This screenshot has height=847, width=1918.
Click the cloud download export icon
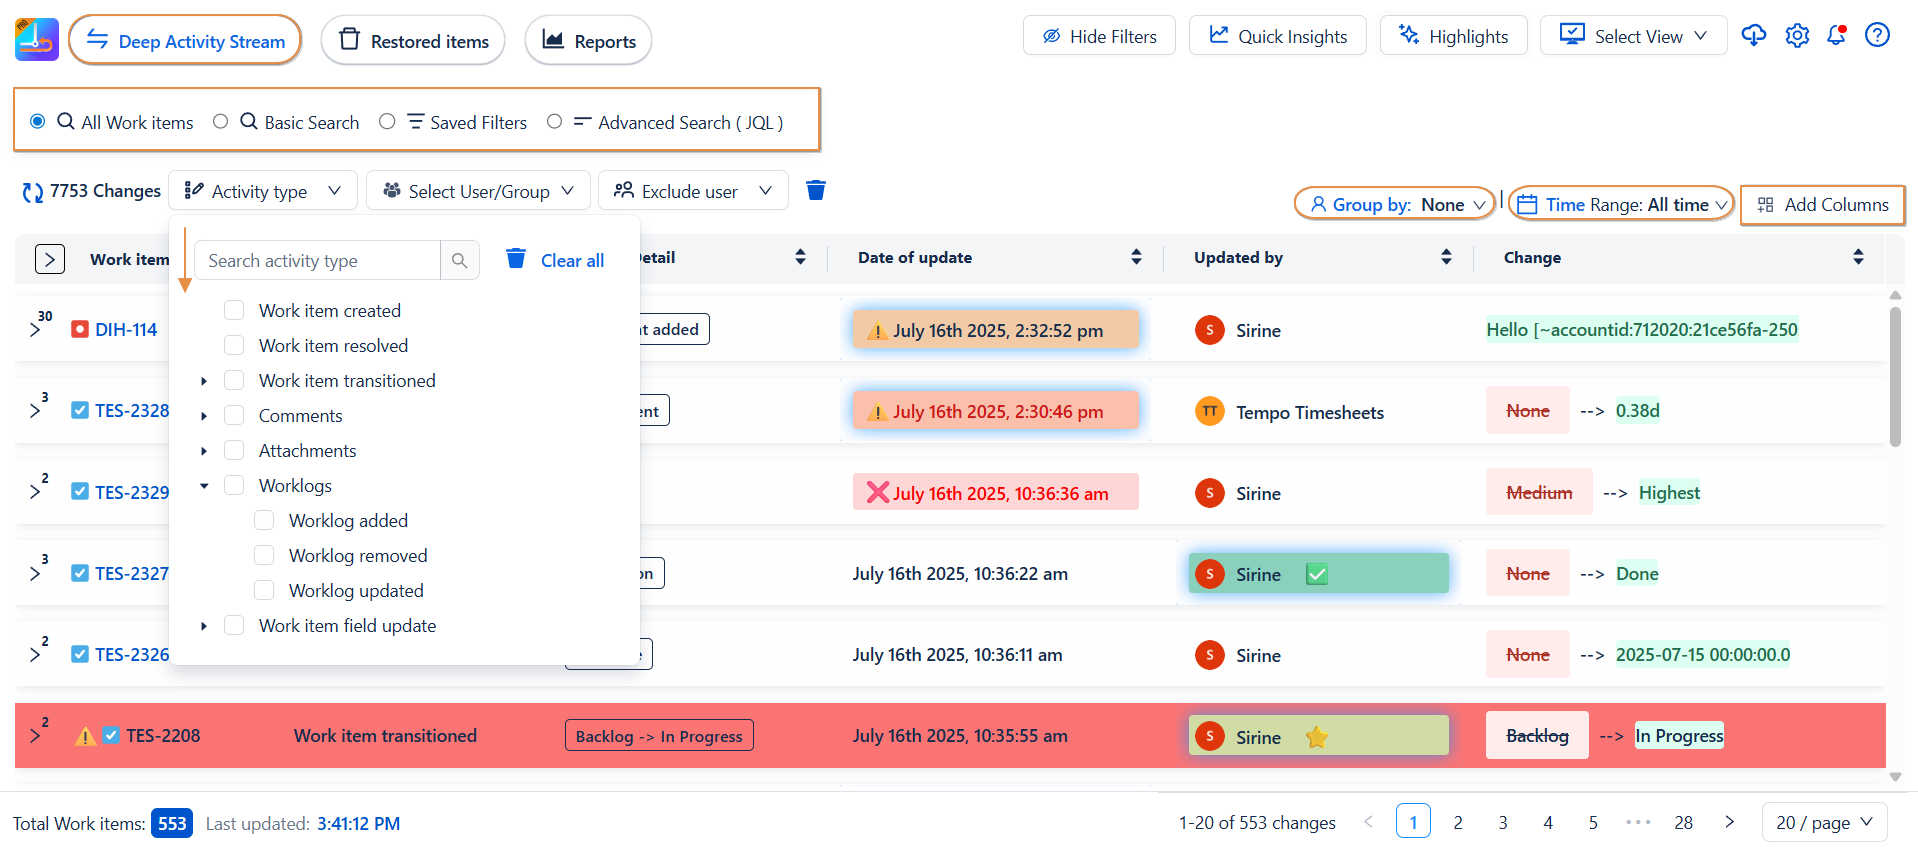click(x=1754, y=36)
